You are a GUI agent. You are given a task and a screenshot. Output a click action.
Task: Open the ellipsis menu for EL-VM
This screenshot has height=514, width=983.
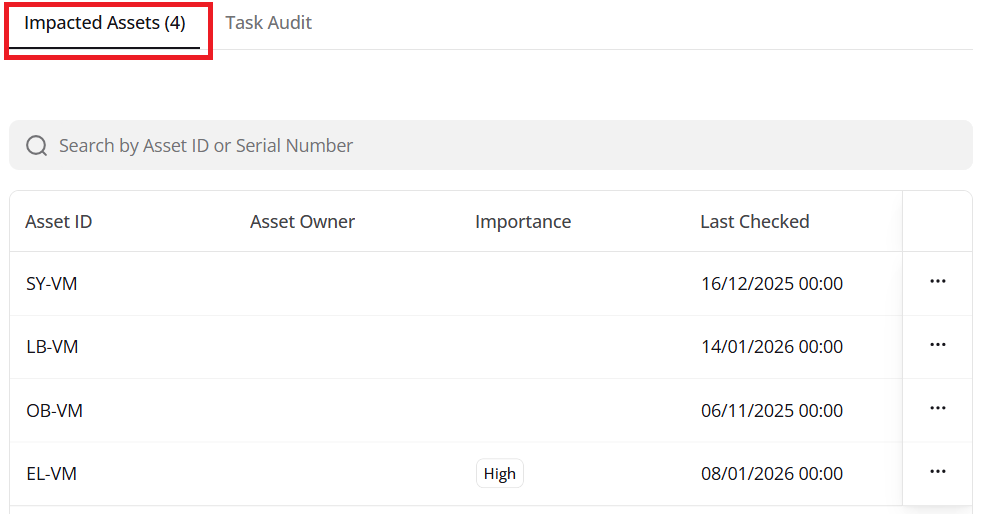pyautogui.click(x=937, y=472)
